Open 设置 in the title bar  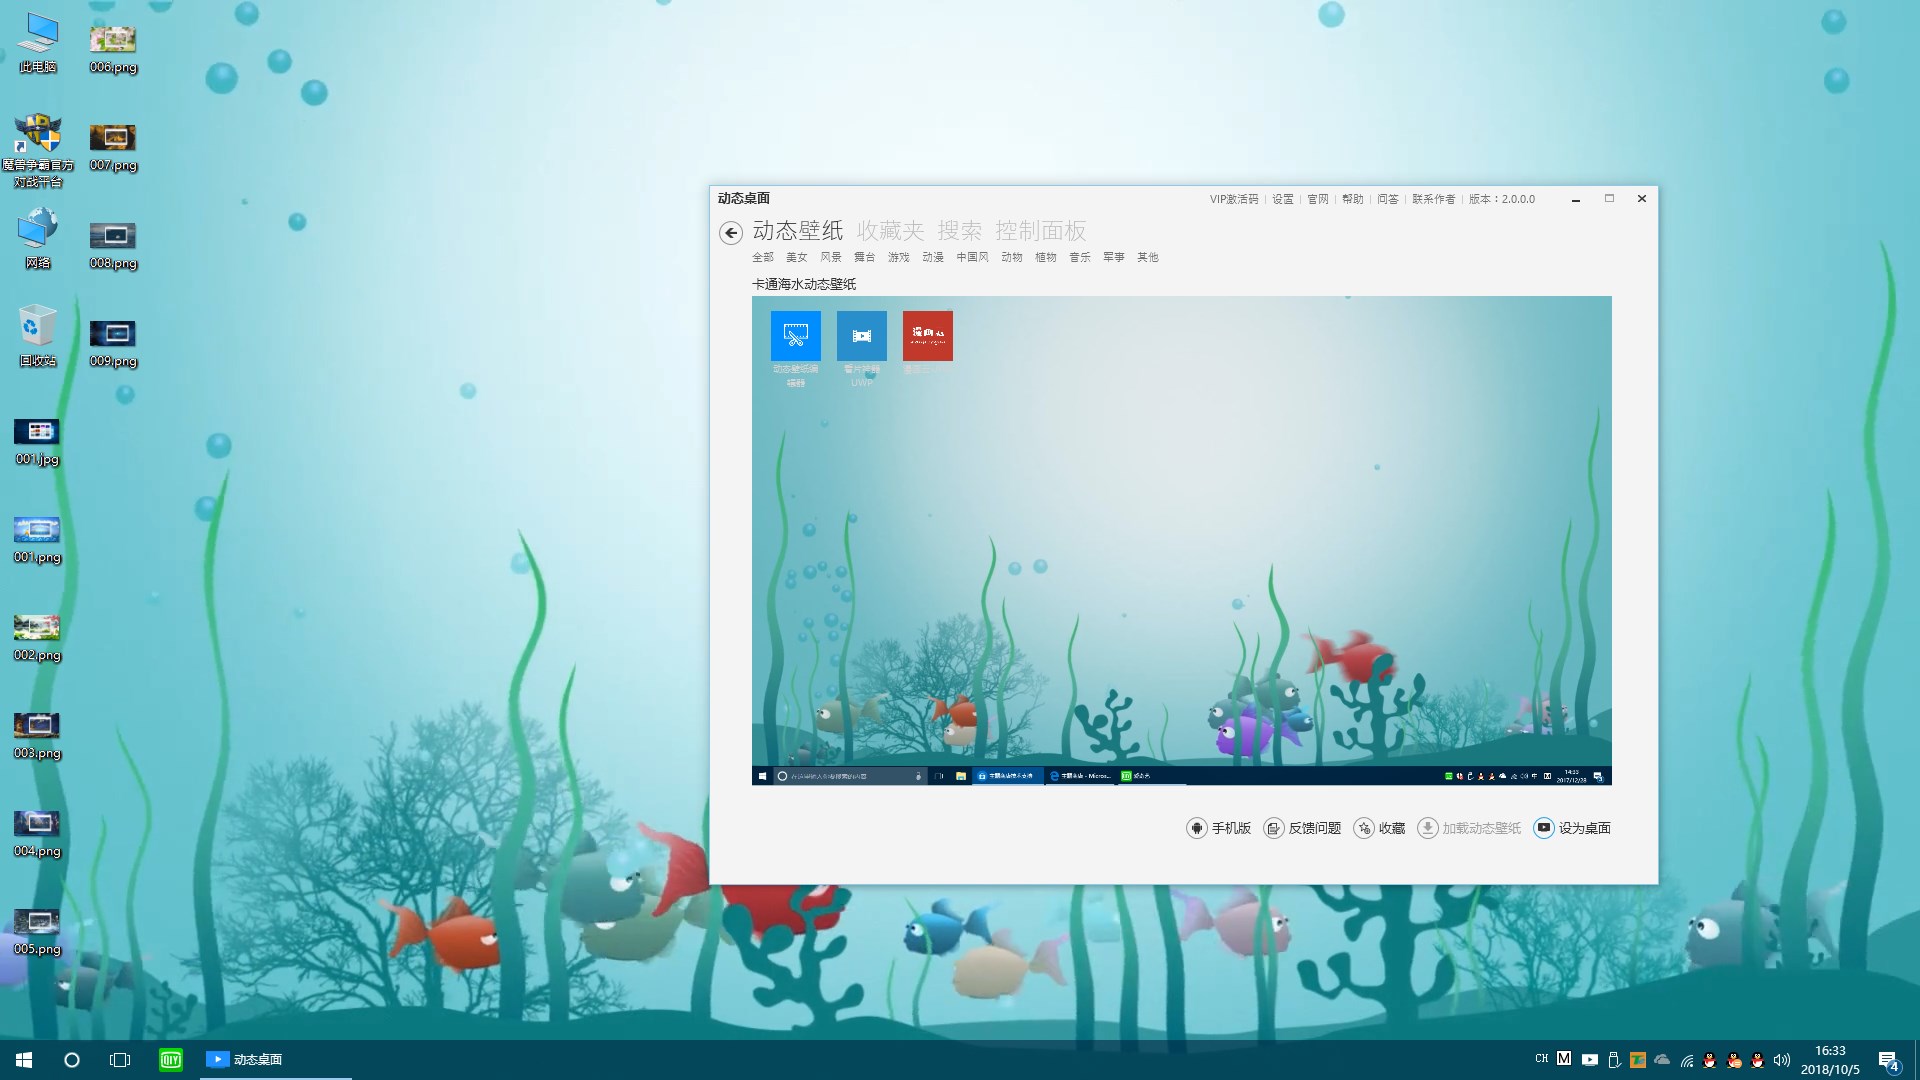(1281, 199)
